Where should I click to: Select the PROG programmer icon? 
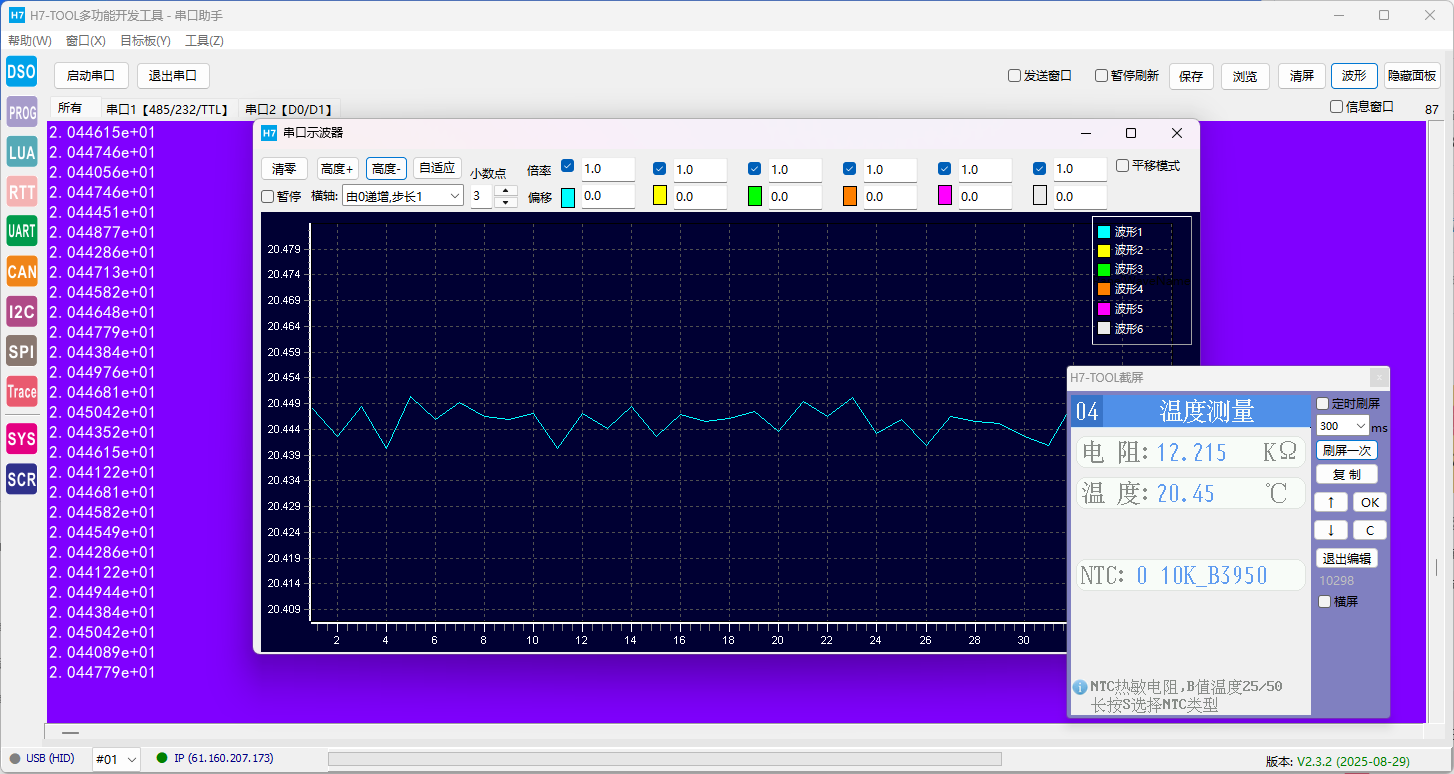(x=22, y=112)
